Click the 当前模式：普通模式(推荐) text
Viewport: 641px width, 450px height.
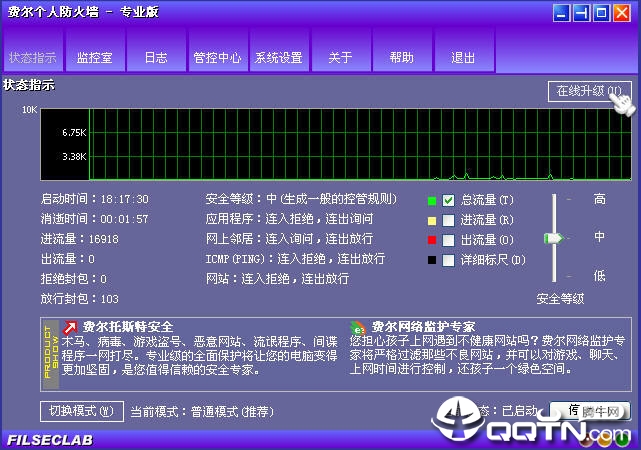point(202,411)
